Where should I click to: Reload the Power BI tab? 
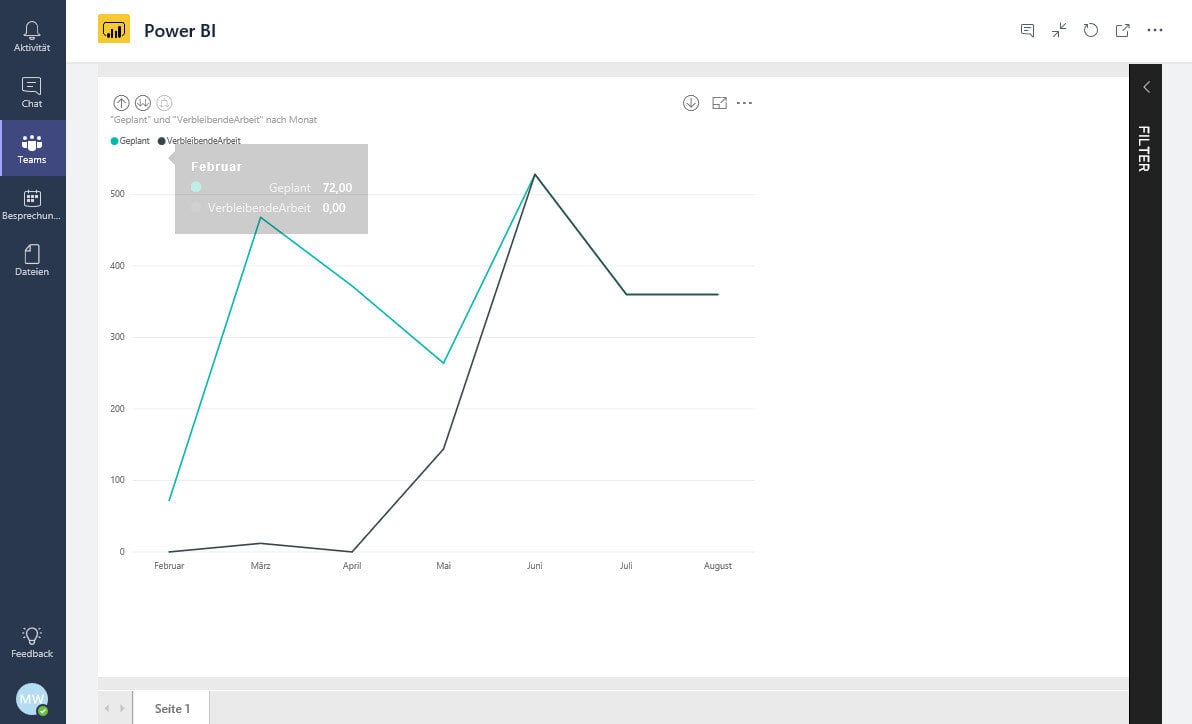1091,30
